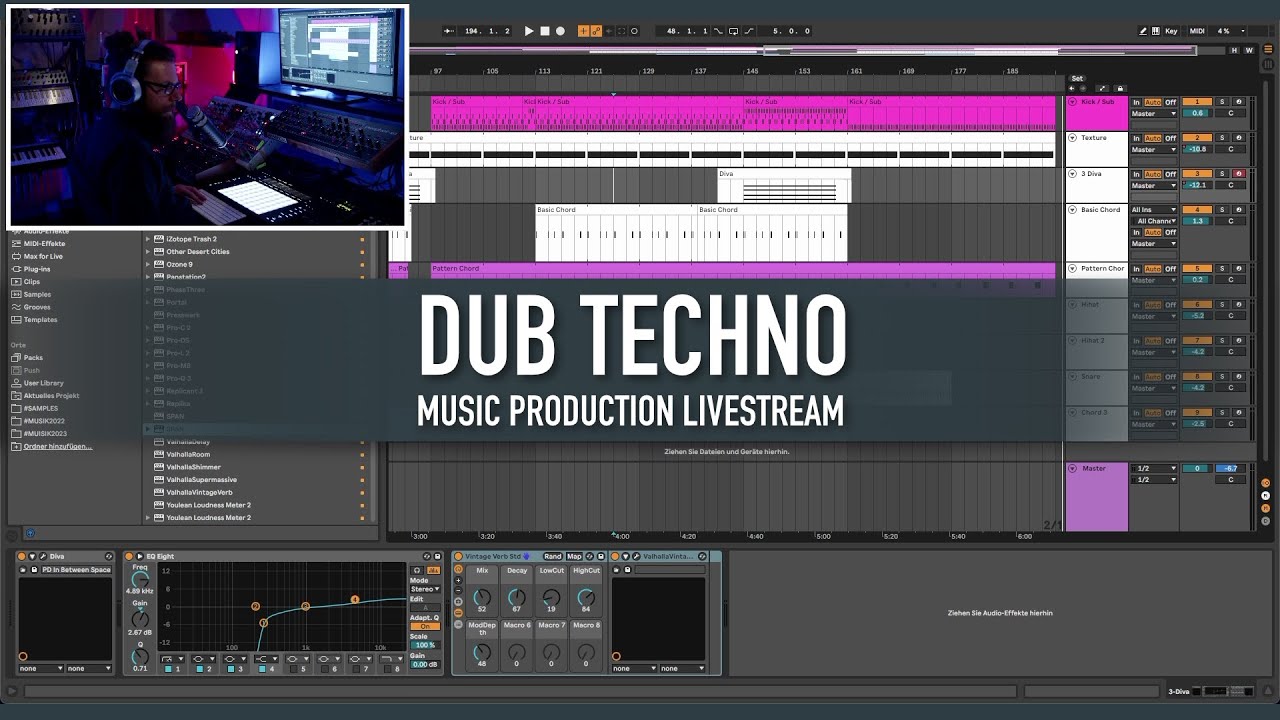This screenshot has width=1280, height=720.
Task: Click the Rand button on Vintage Verb rack
Action: pyautogui.click(x=552, y=556)
